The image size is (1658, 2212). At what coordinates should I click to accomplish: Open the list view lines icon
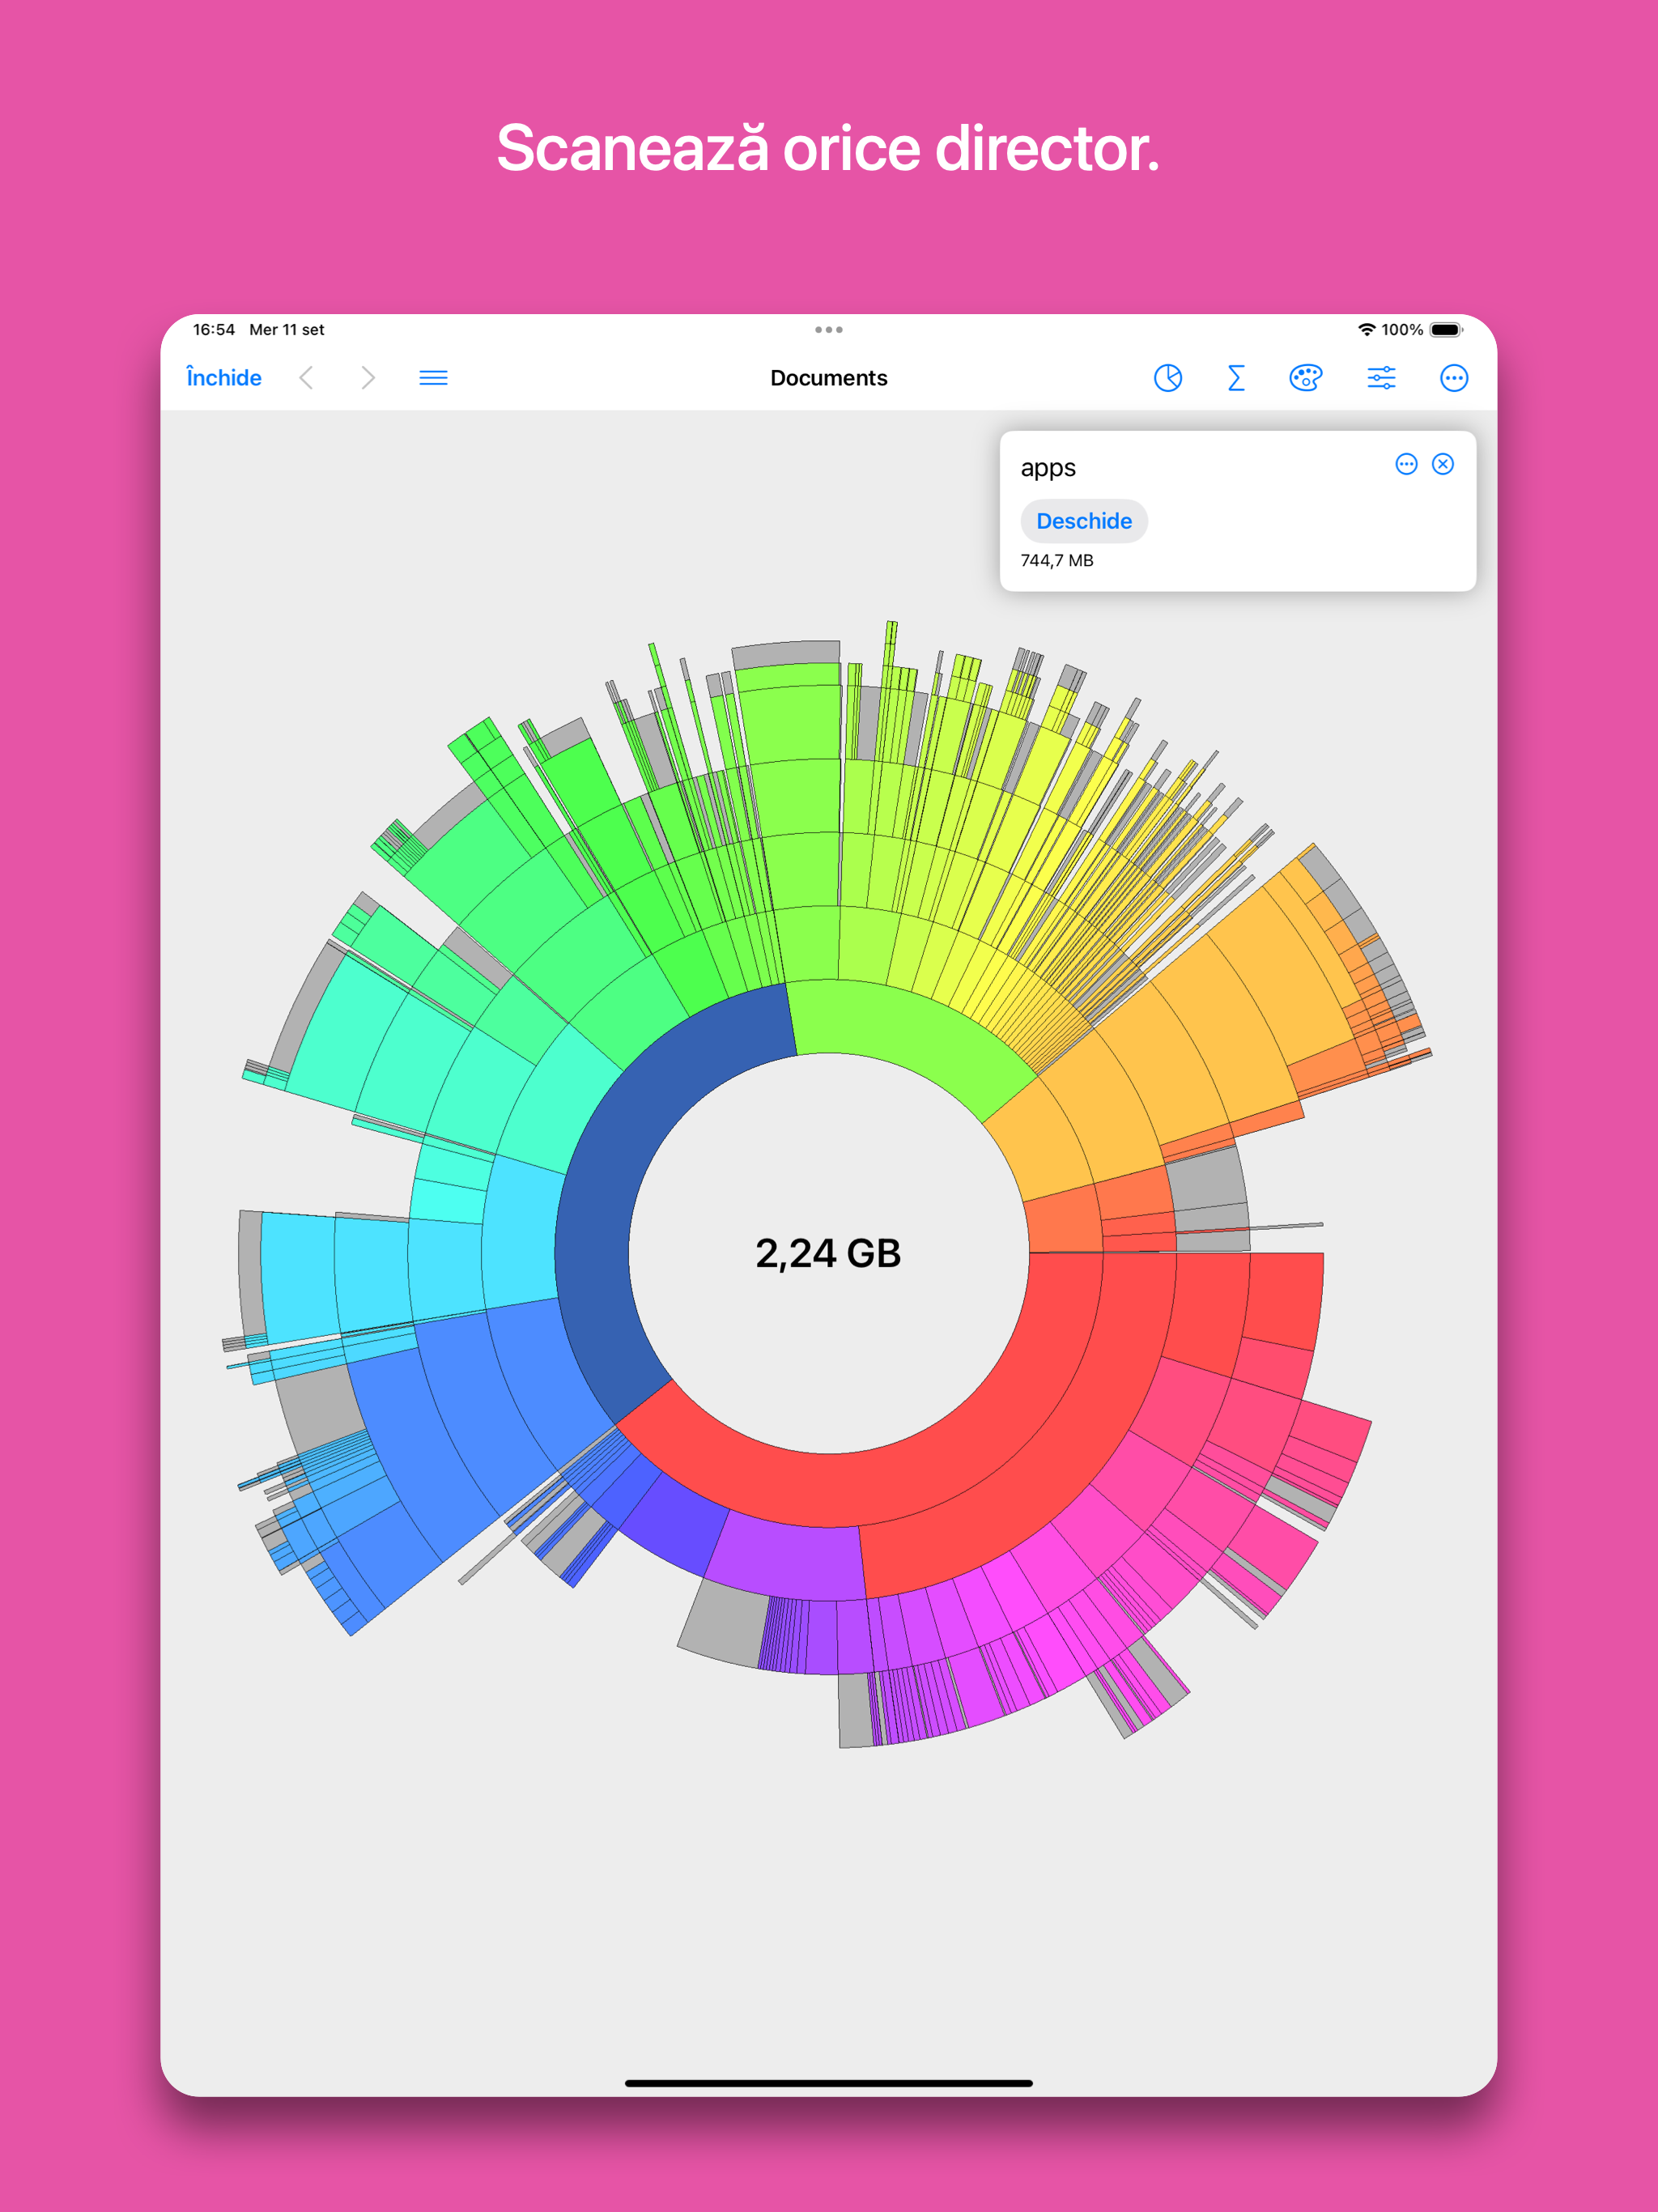point(433,378)
